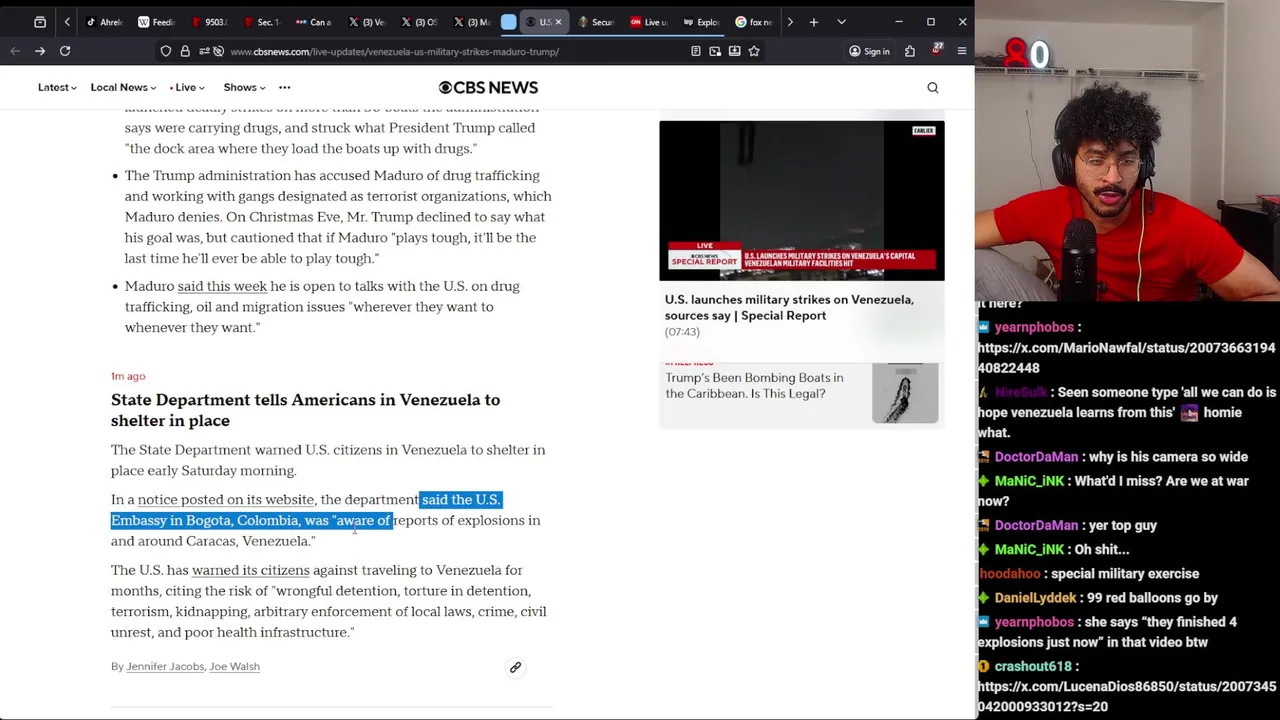Expand the Live dropdown menu
Image resolution: width=1280 pixels, height=720 pixels.
pyautogui.click(x=187, y=88)
